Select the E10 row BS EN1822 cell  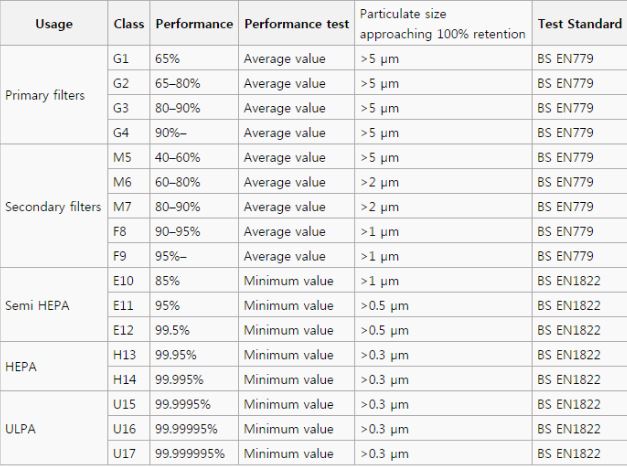[579, 280]
